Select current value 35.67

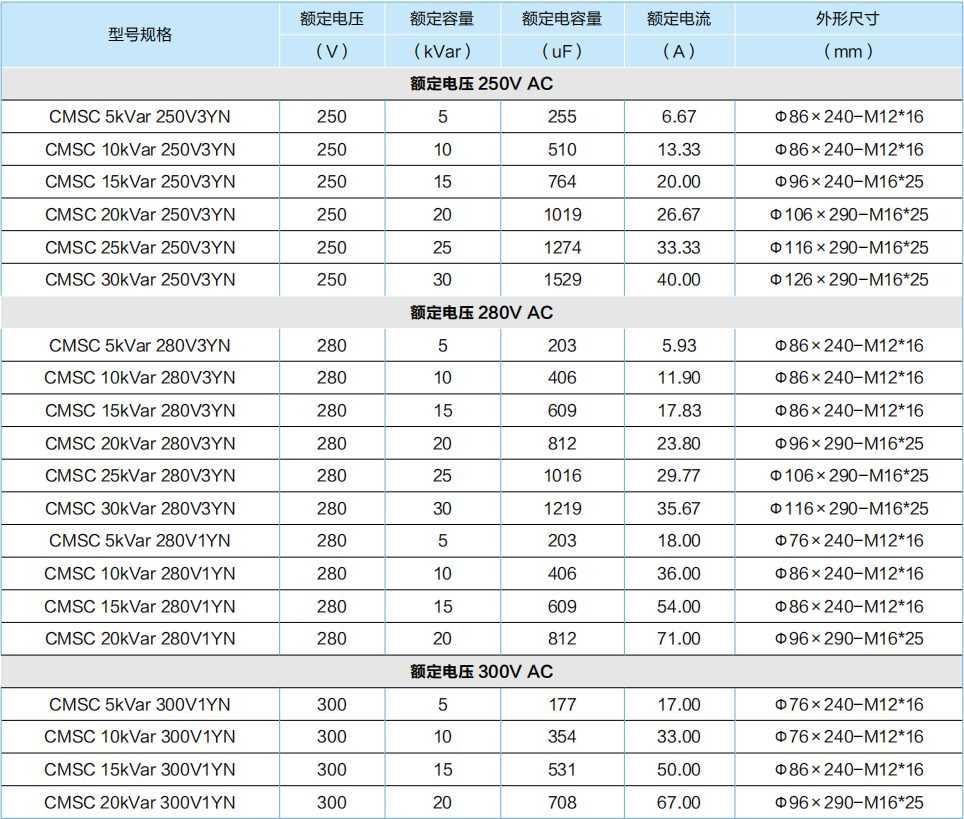coord(679,508)
